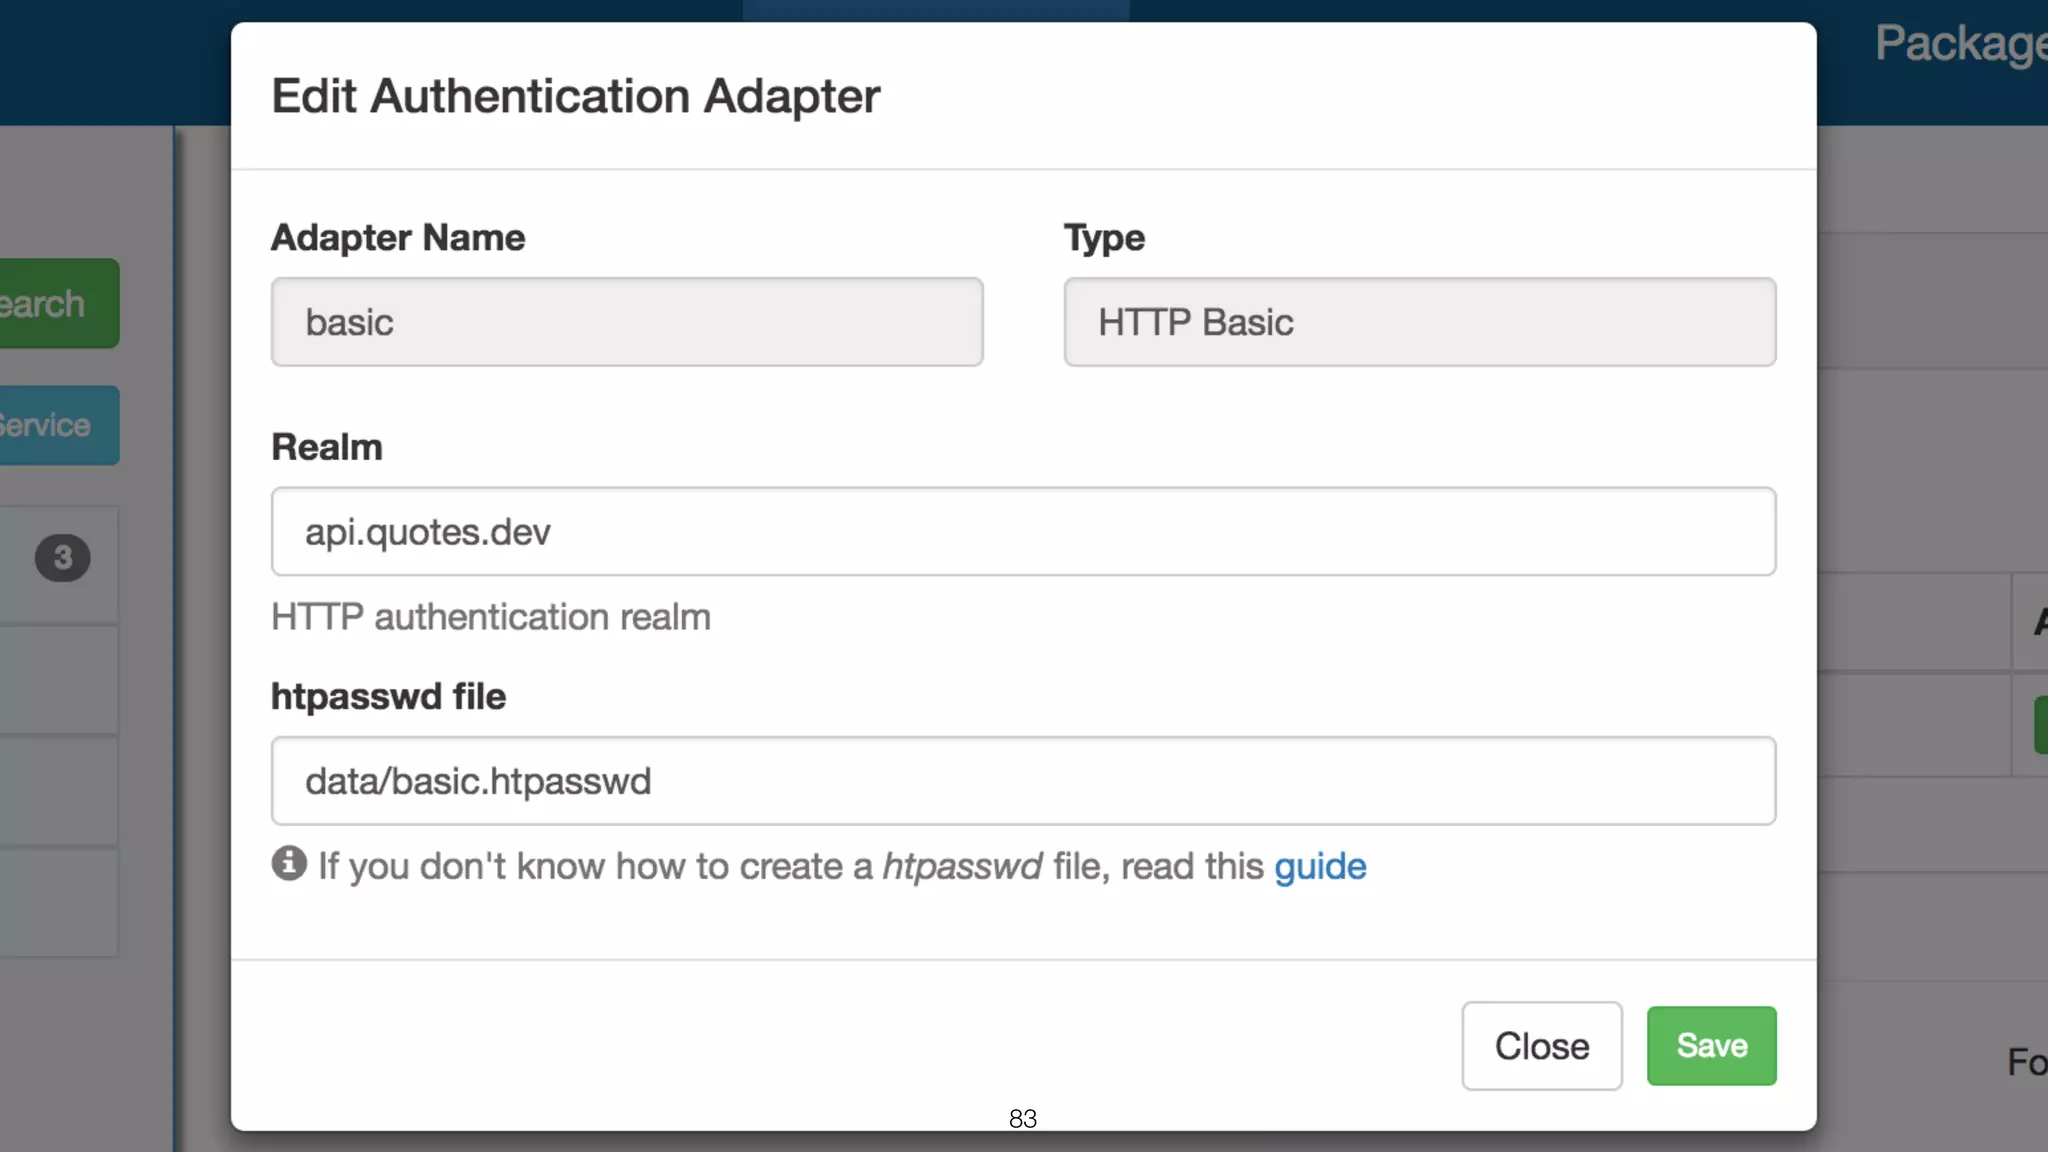The width and height of the screenshot is (2048, 1152).
Task: Click the HTTP authentication realm help text
Action: point(490,617)
